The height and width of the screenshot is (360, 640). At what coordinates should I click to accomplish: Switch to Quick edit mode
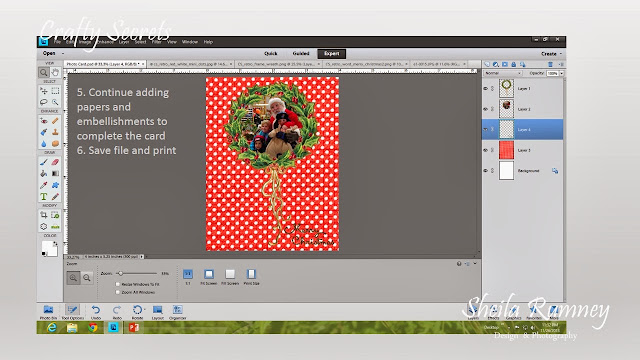pyautogui.click(x=271, y=53)
